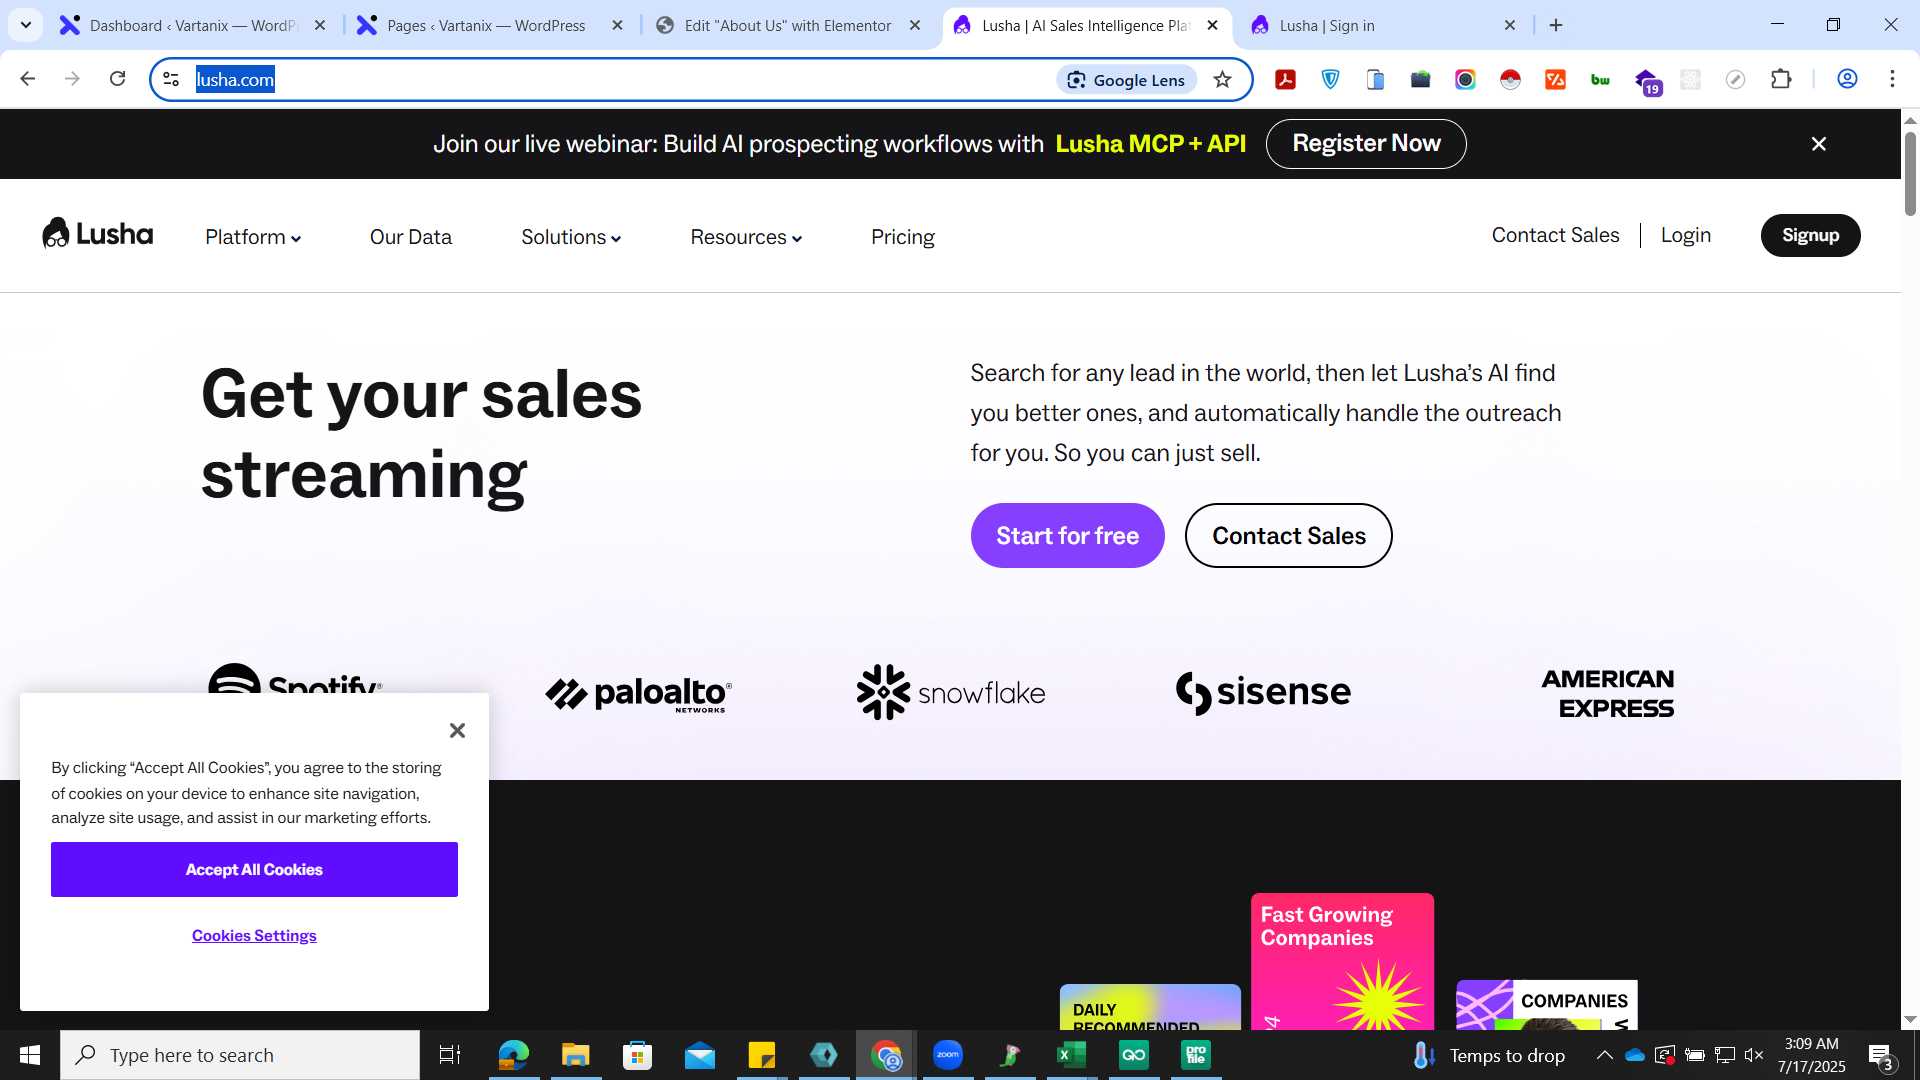Image resolution: width=1920 pixels, height=1080 pixels.
Task: Click the page vertical scrollbar thumb
Action: (x=1910, y=172)
